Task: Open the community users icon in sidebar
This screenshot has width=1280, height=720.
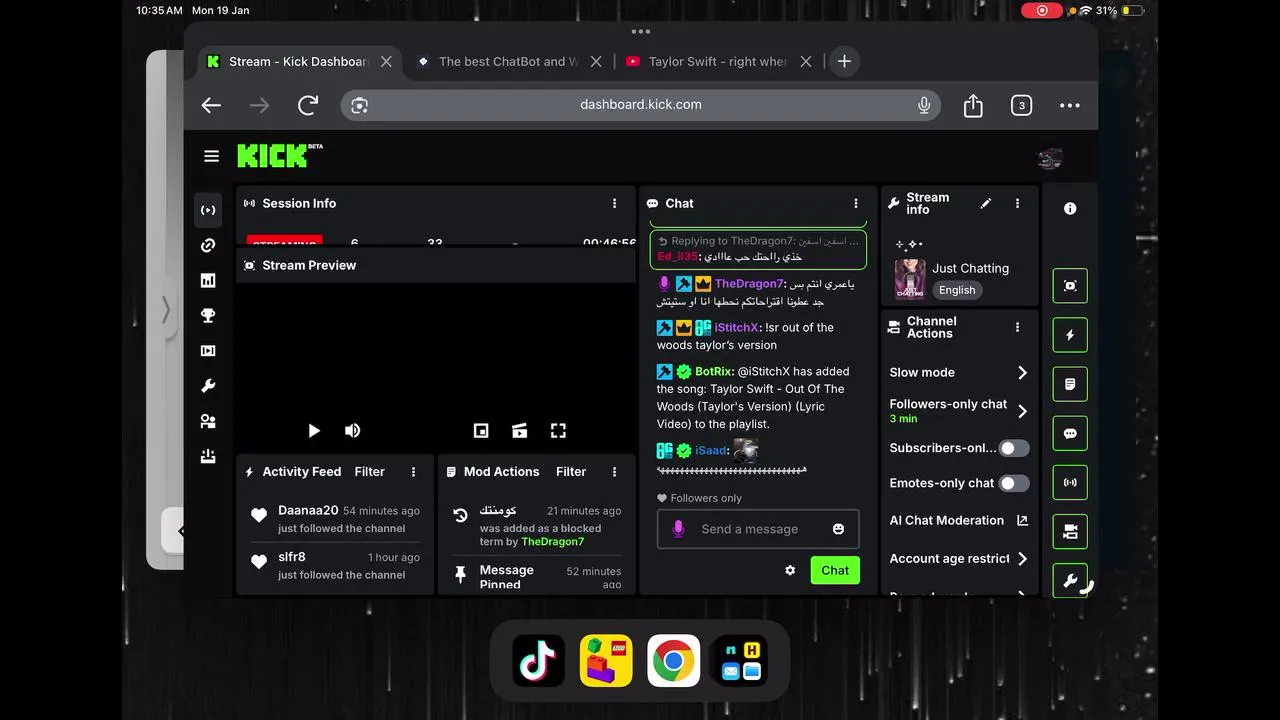Action: 208,421
